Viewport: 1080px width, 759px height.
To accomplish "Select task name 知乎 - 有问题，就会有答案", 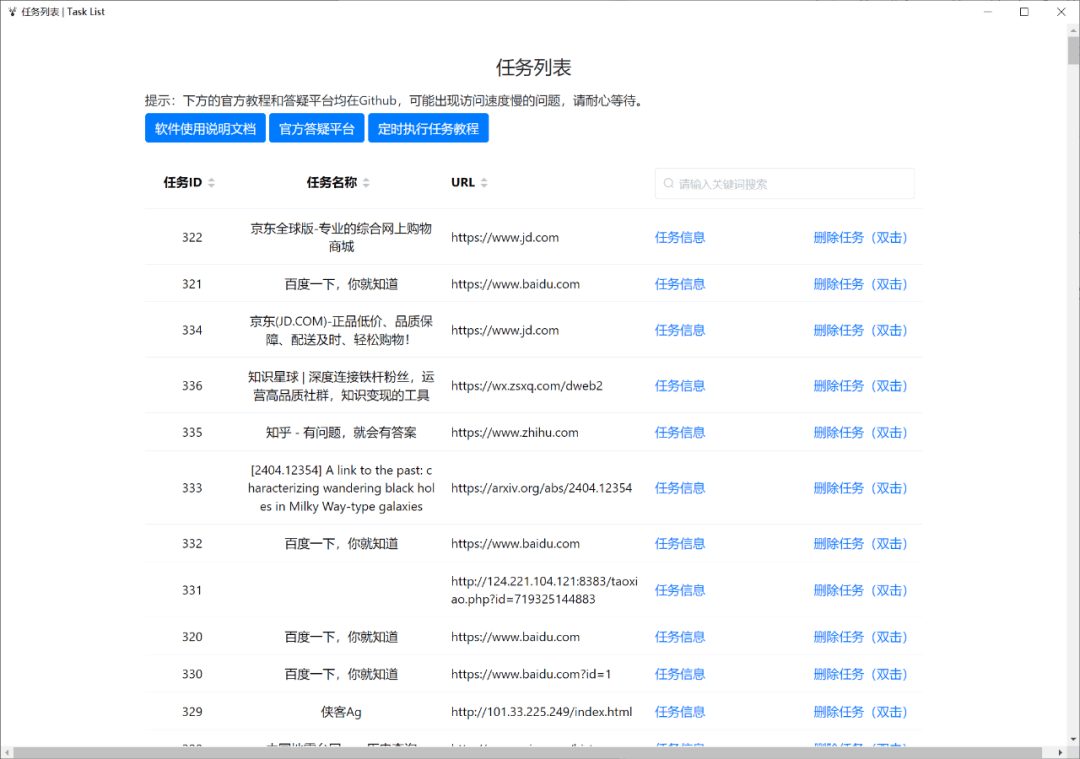I will coord(341,433).
